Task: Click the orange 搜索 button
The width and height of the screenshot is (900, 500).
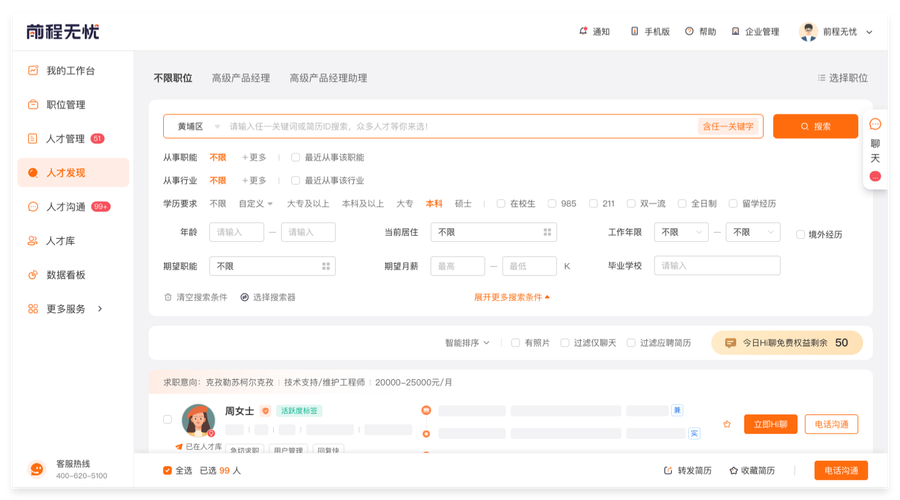Action: (x=815, y=126)
